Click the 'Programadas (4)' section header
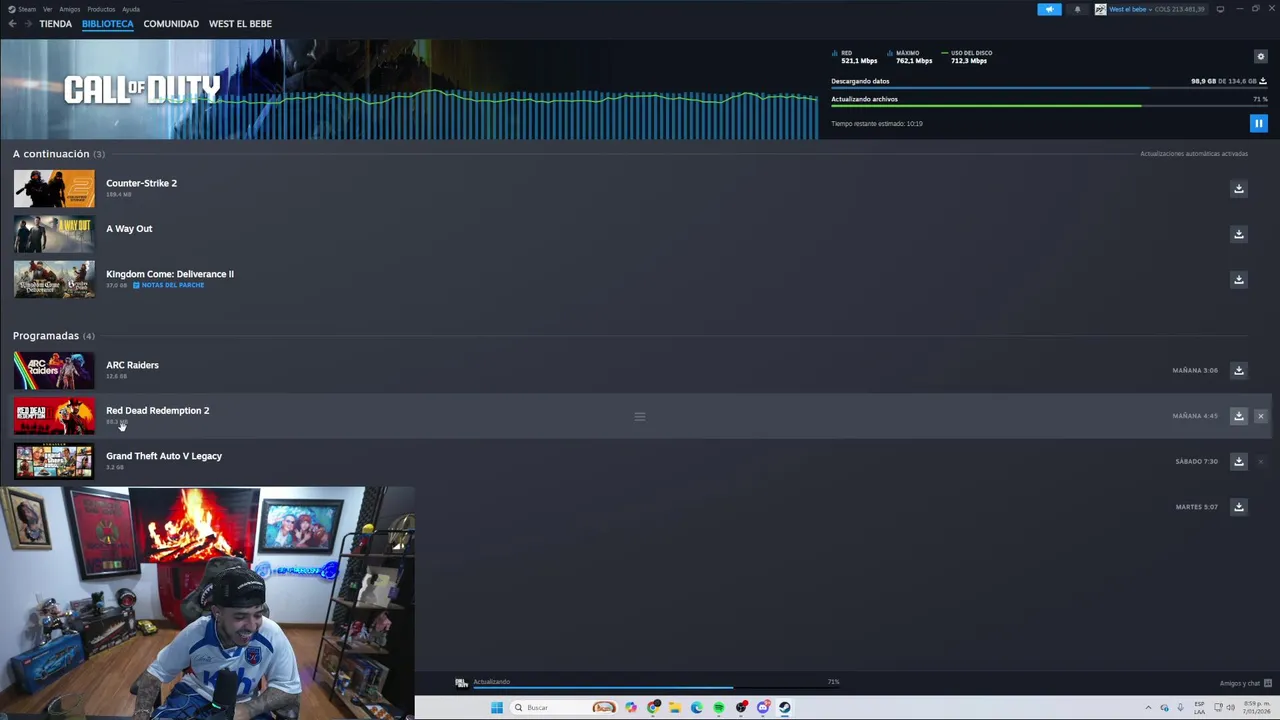The image size is (1280, 720). click(x=54, y=336)
